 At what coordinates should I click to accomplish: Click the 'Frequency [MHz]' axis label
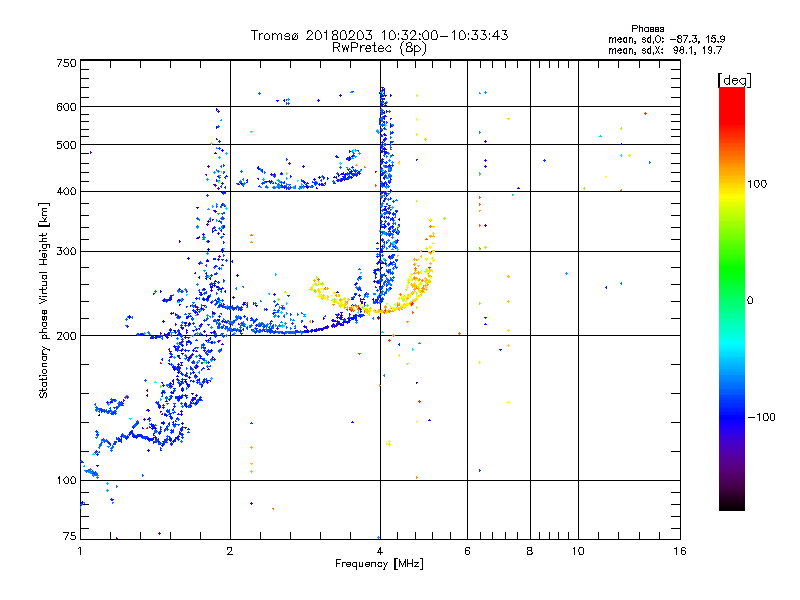point(379,564)
